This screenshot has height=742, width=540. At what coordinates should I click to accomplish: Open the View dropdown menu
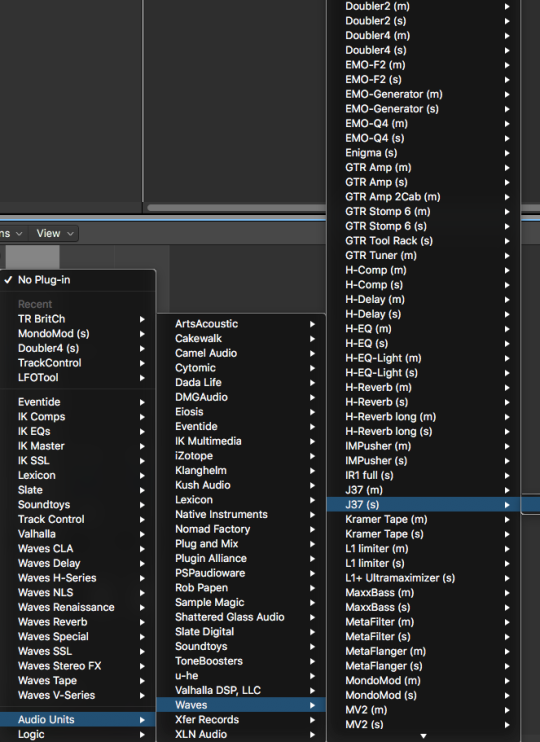tap(54, 233)
